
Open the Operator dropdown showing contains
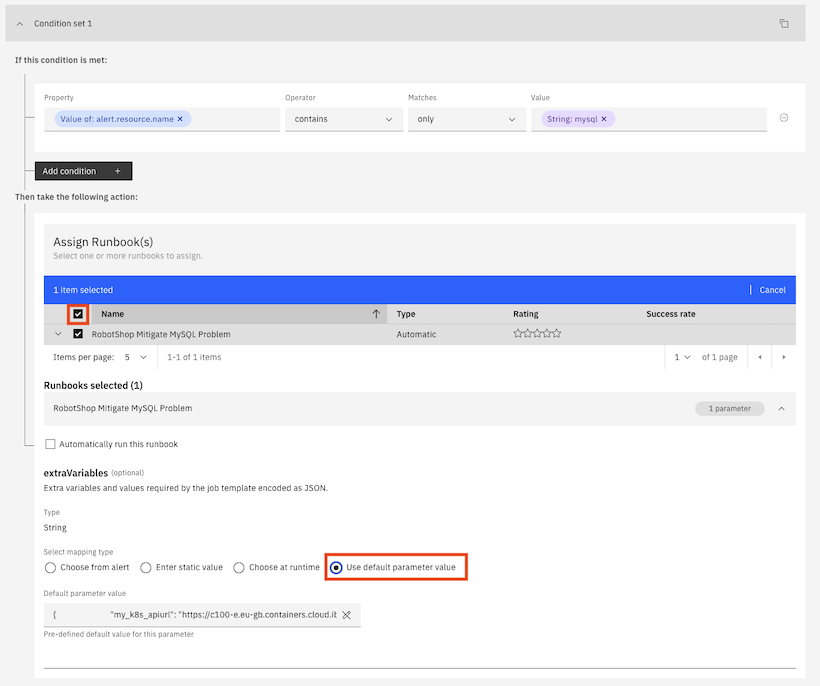tap(342, 119)
